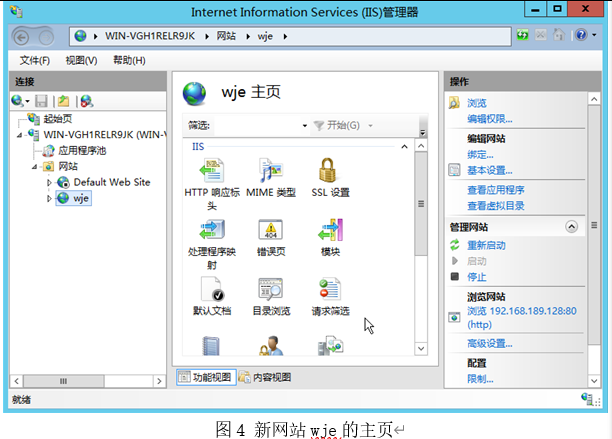Click the connect globe icon in 连接 toolbar
This screenshot has width=612, height=439.
[x=17, y=101]
